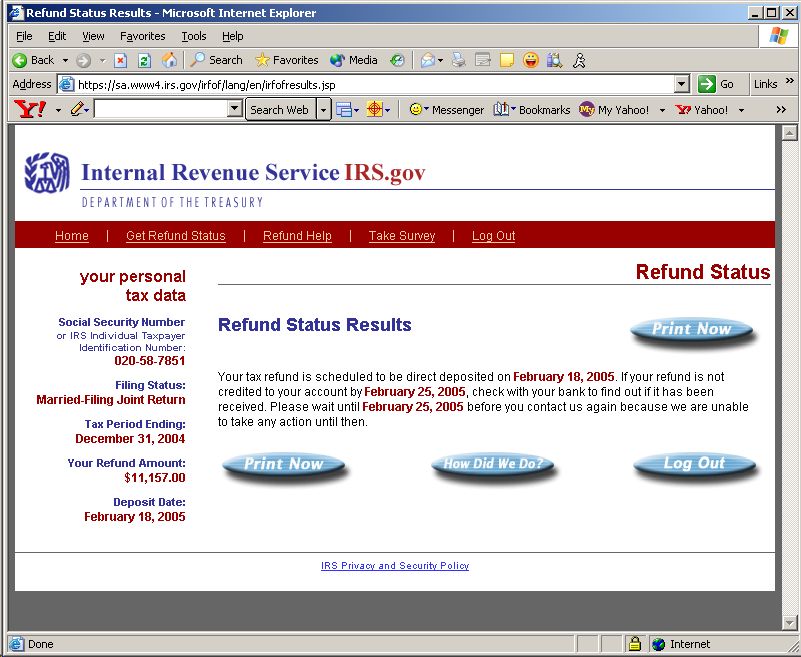The height and width of the screenshot is (657, 801).
Task: Click the Yahoo! Y! logo
Action: pos(30,109)
